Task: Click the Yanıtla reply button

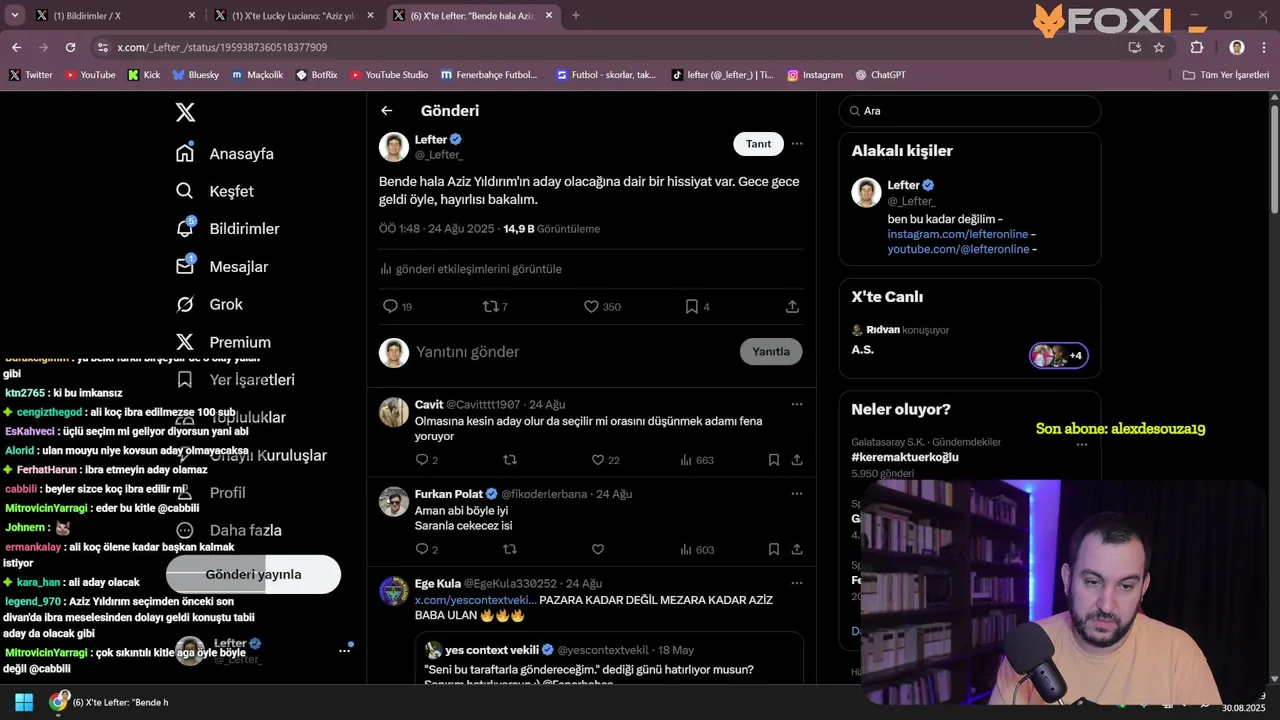Action: (771, 352)
